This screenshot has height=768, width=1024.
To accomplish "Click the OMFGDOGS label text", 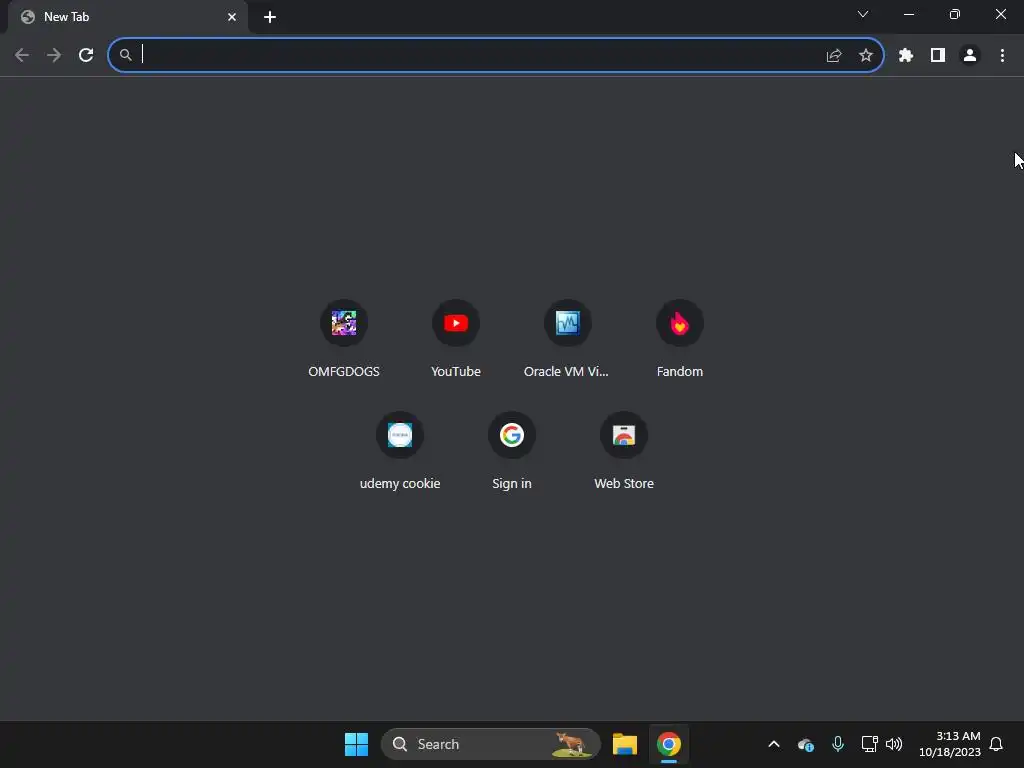I will point(344,372).
